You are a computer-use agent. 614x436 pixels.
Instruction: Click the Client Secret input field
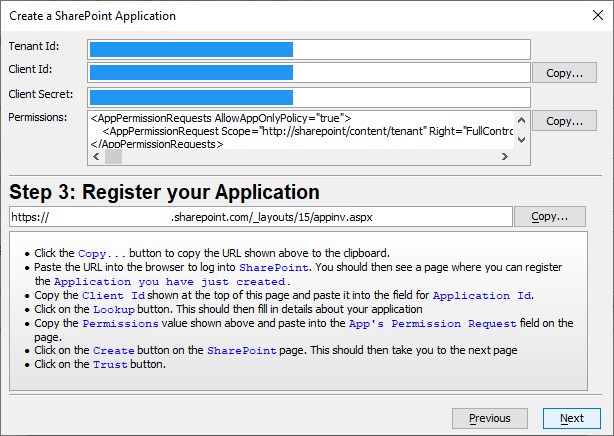coord(309,97)
